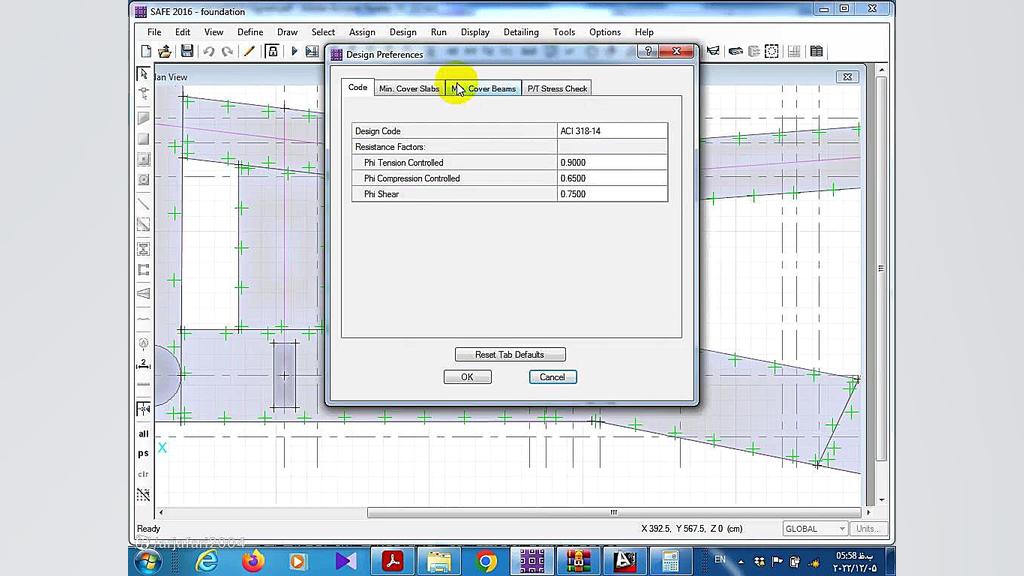1024x576 pixels.
Task: Open the Options menu
Action: point(605,32)
